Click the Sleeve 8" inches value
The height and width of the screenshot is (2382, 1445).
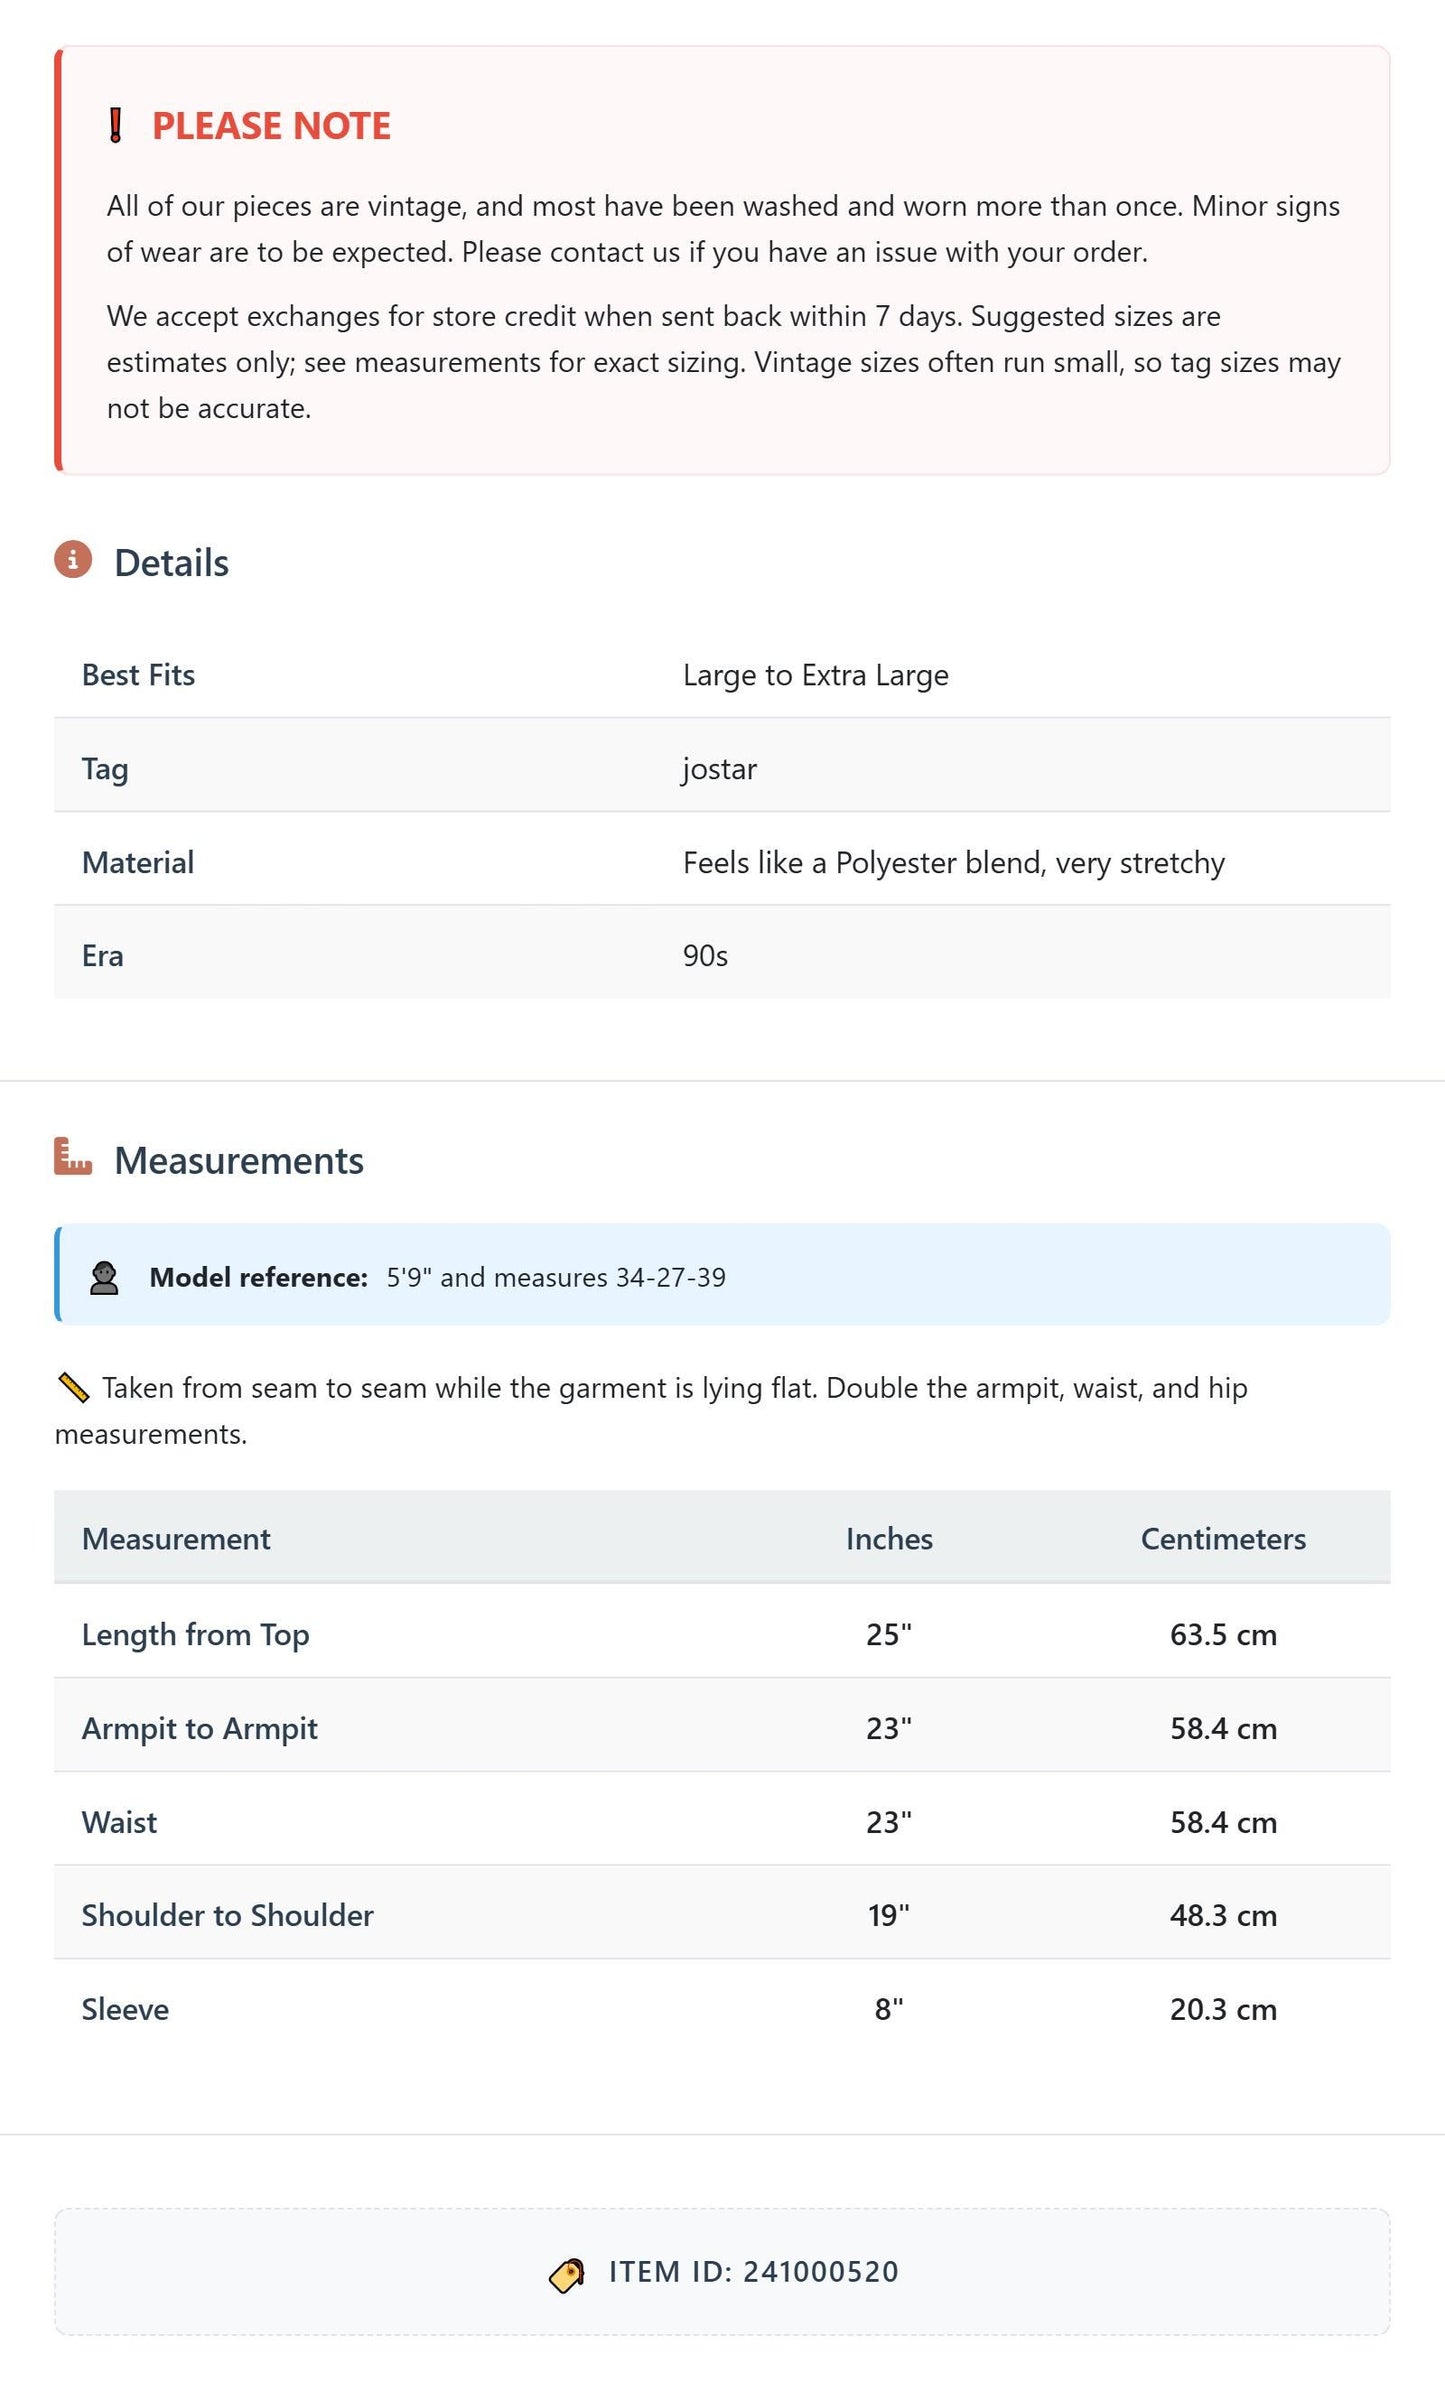[889, 2009]
